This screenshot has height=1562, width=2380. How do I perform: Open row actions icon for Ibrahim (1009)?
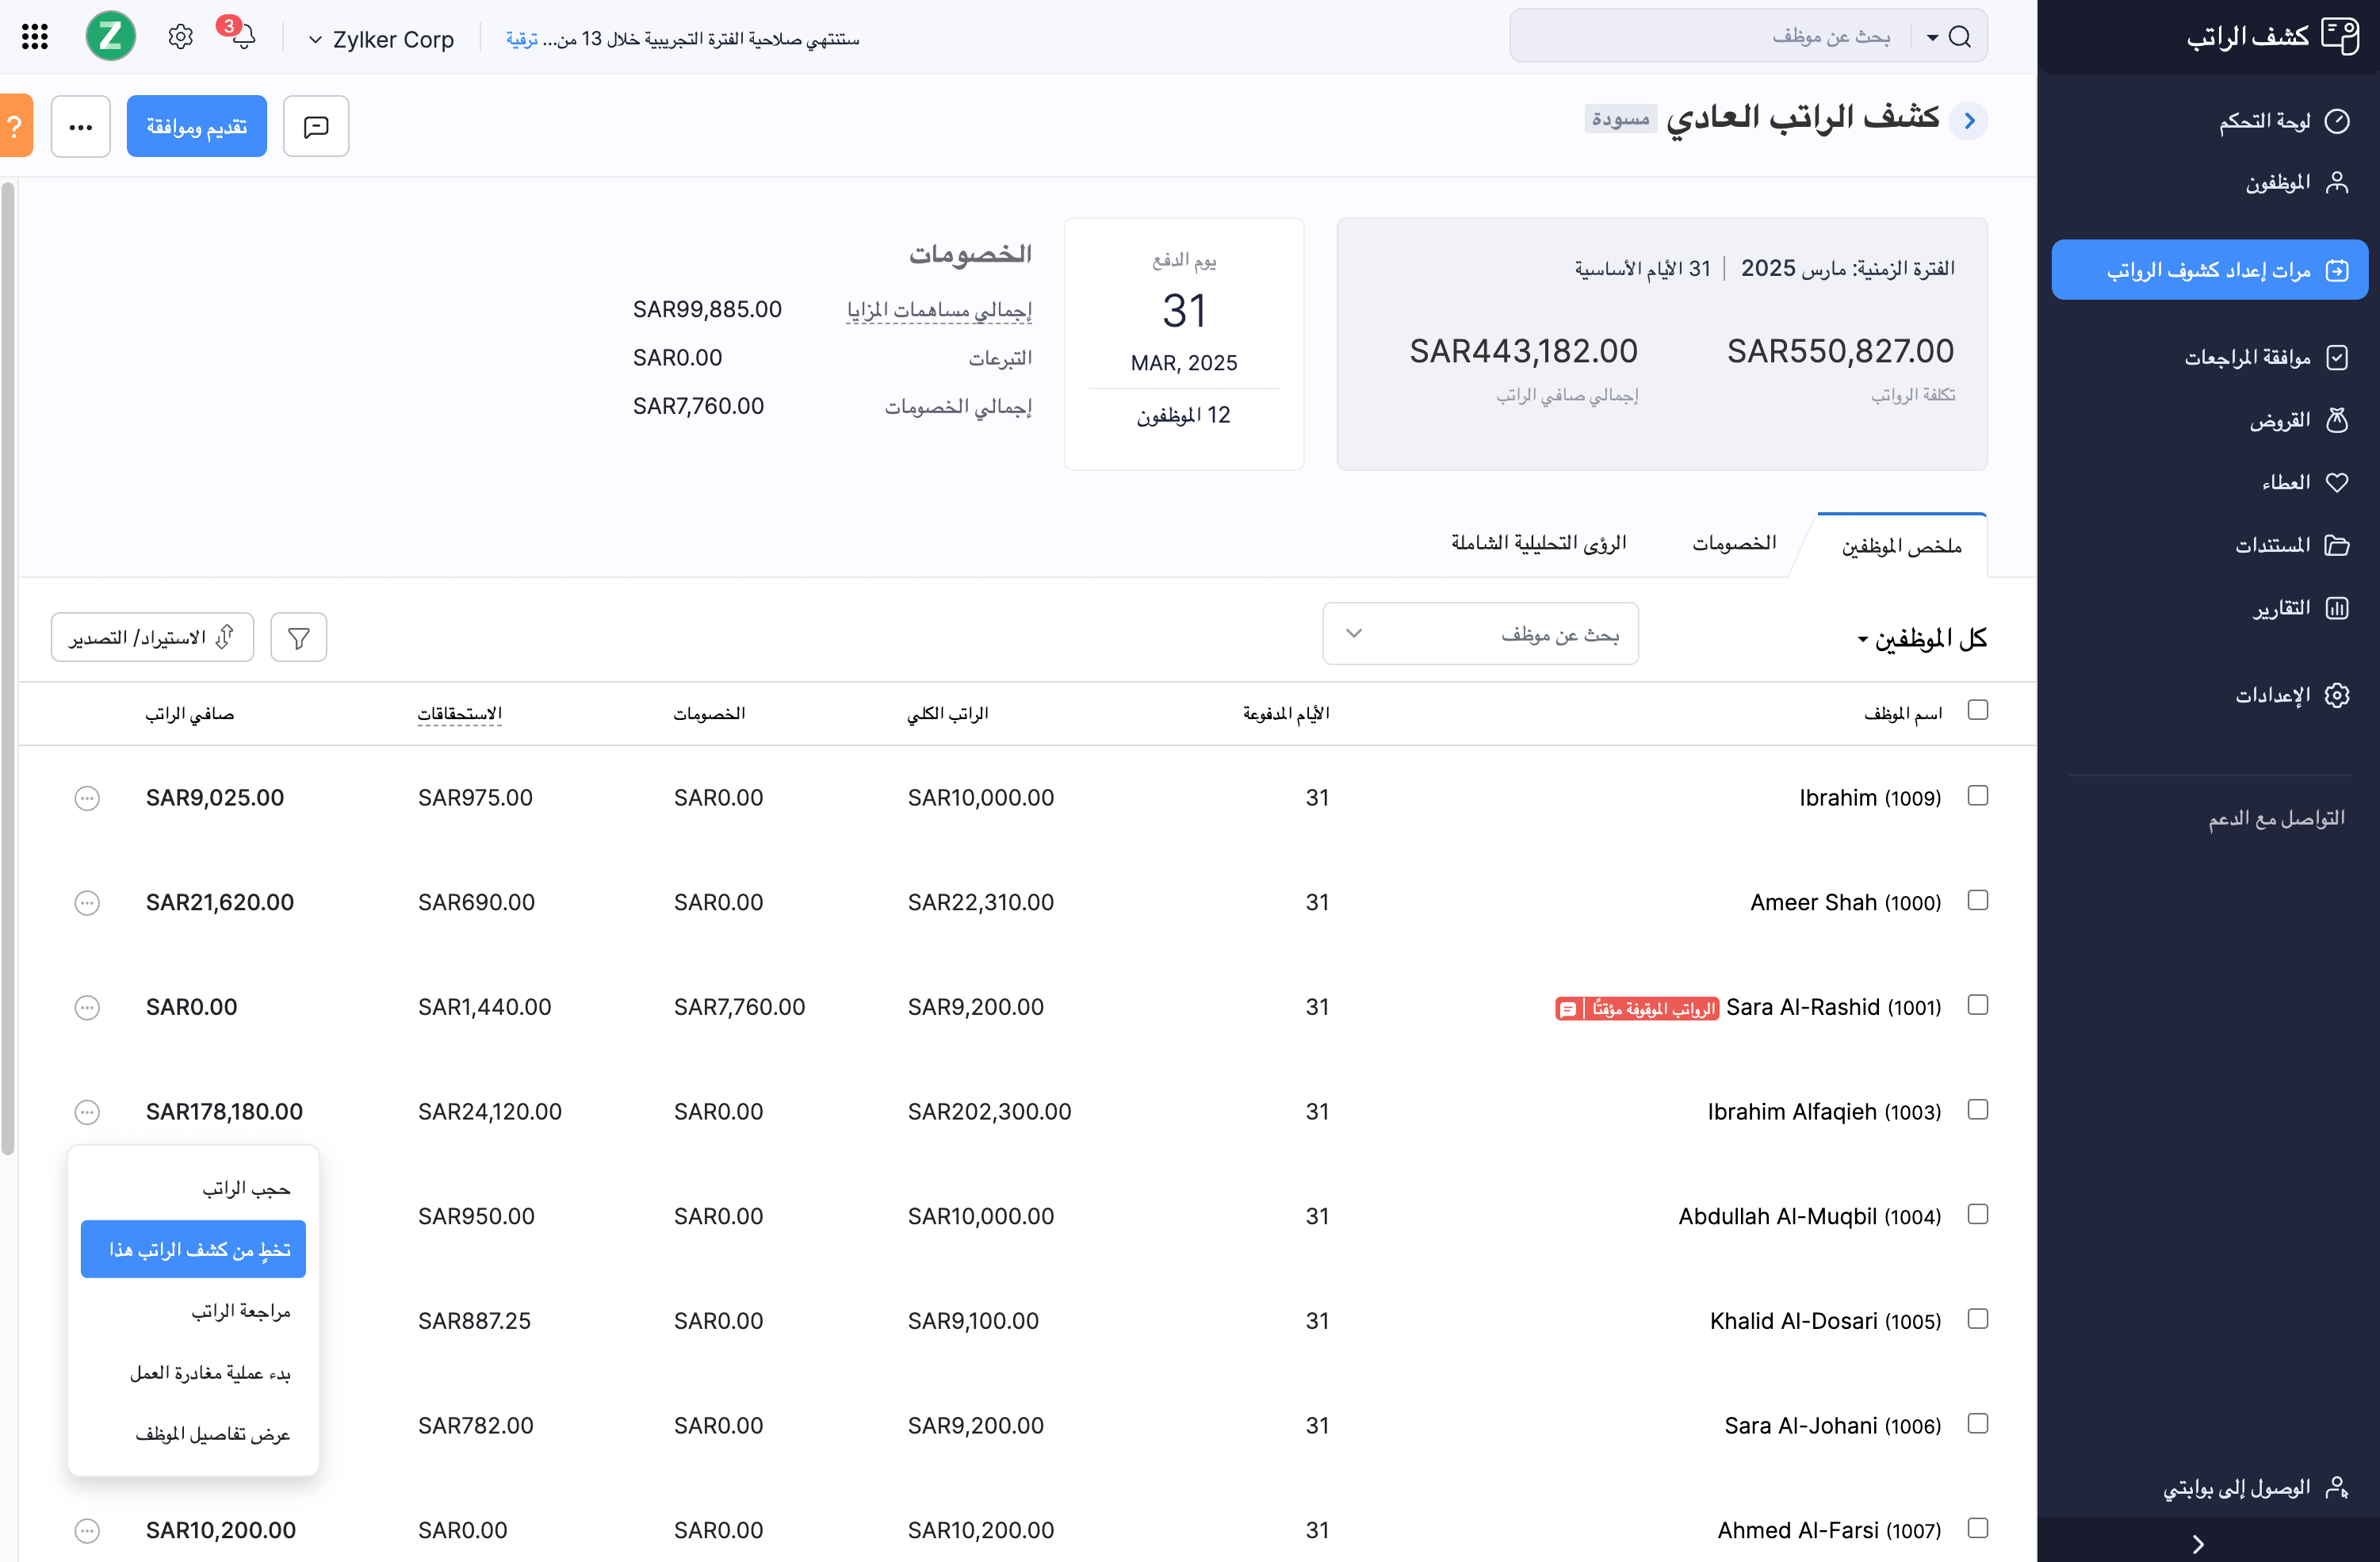[x=87, y=798]
